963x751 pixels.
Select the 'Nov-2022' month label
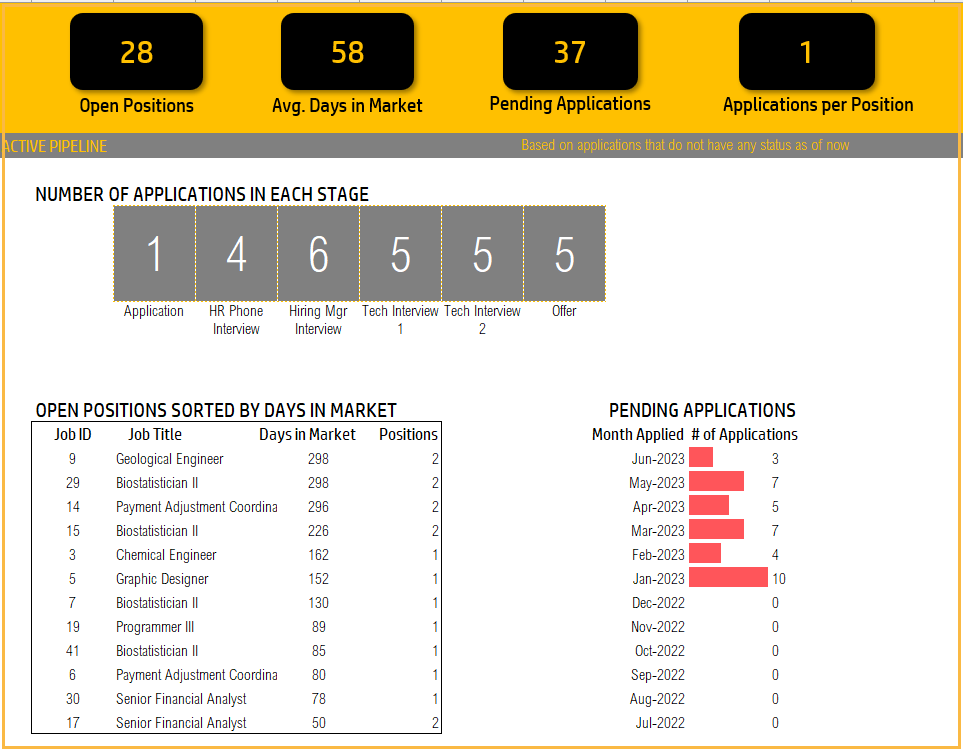658,627
